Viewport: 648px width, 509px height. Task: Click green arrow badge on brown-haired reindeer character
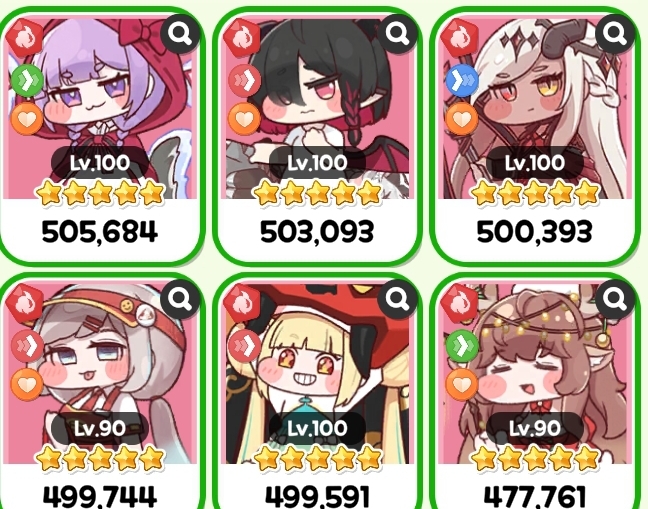(x=462, y=346)
